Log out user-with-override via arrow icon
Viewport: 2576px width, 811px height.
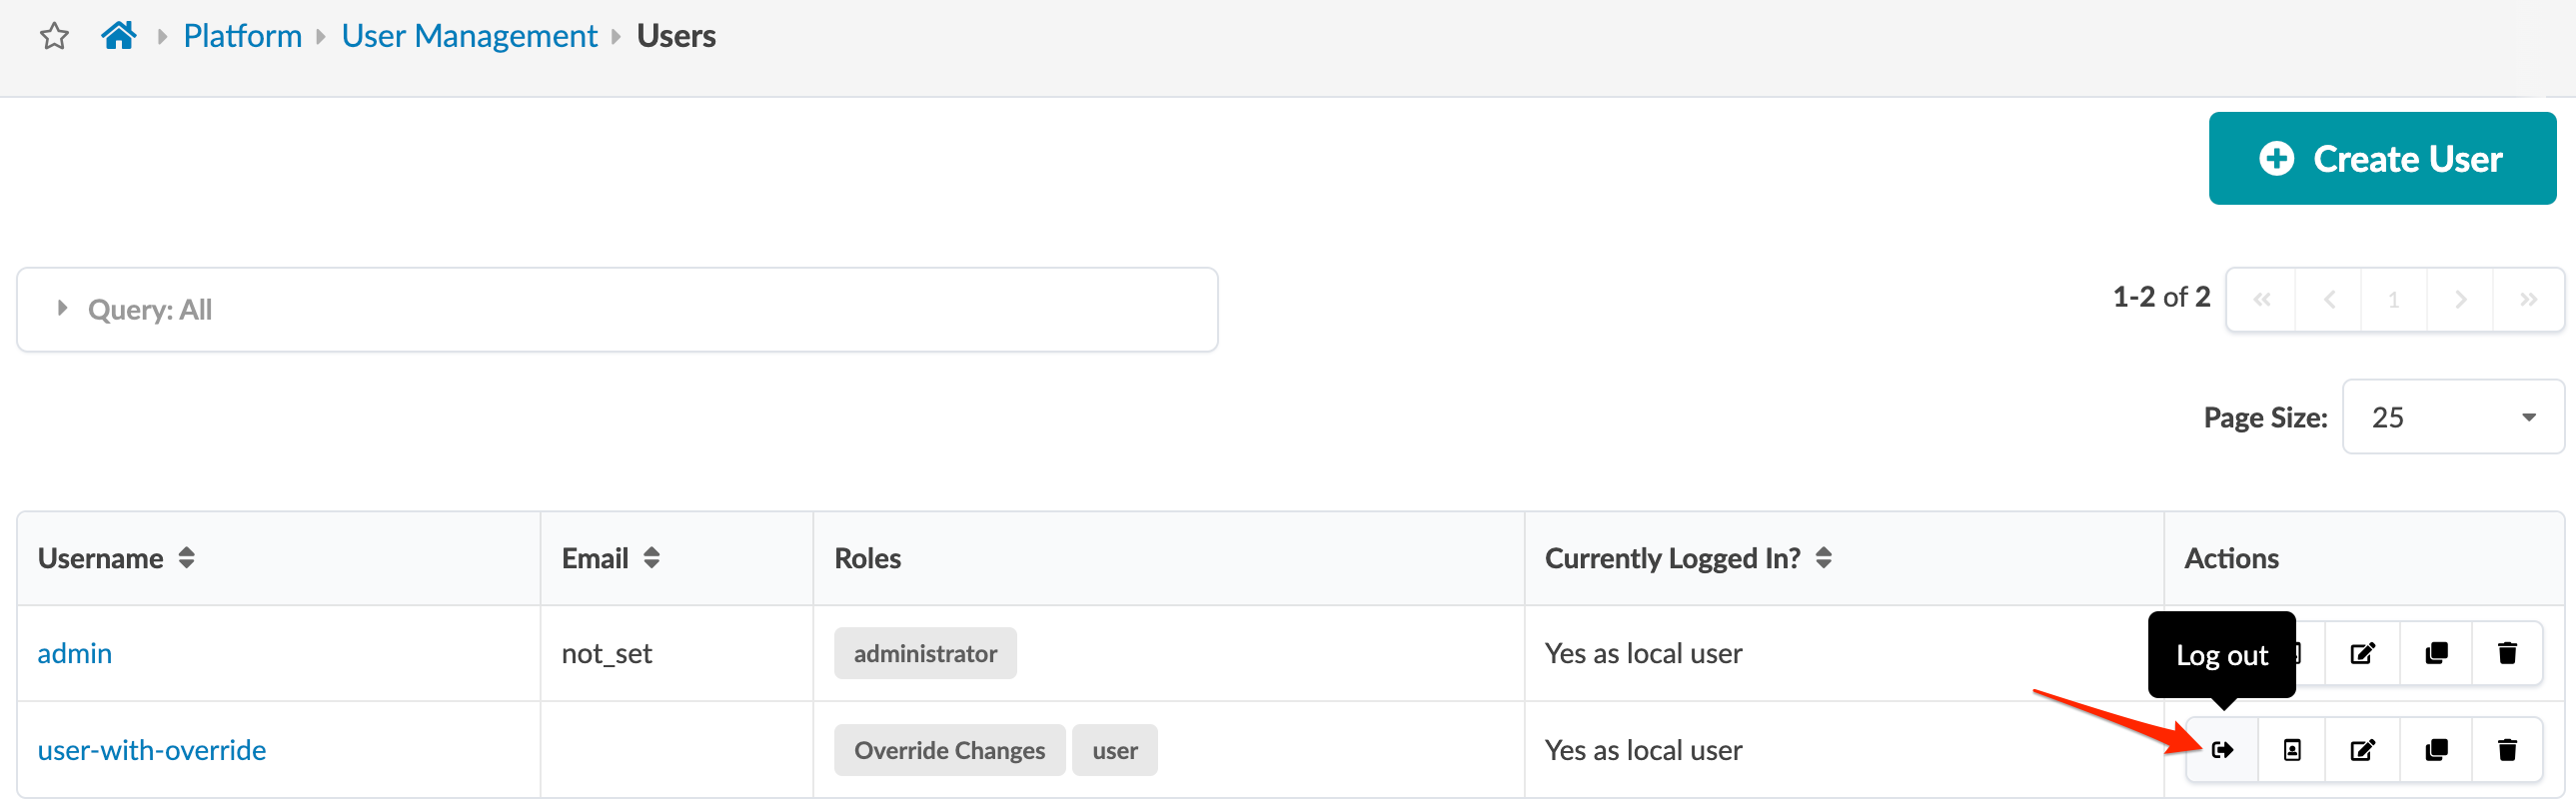tap(2222, 750)
